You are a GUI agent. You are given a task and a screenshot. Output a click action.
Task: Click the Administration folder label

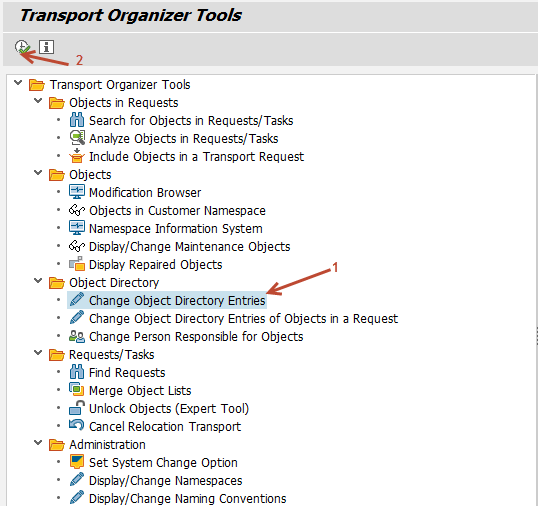107,445
